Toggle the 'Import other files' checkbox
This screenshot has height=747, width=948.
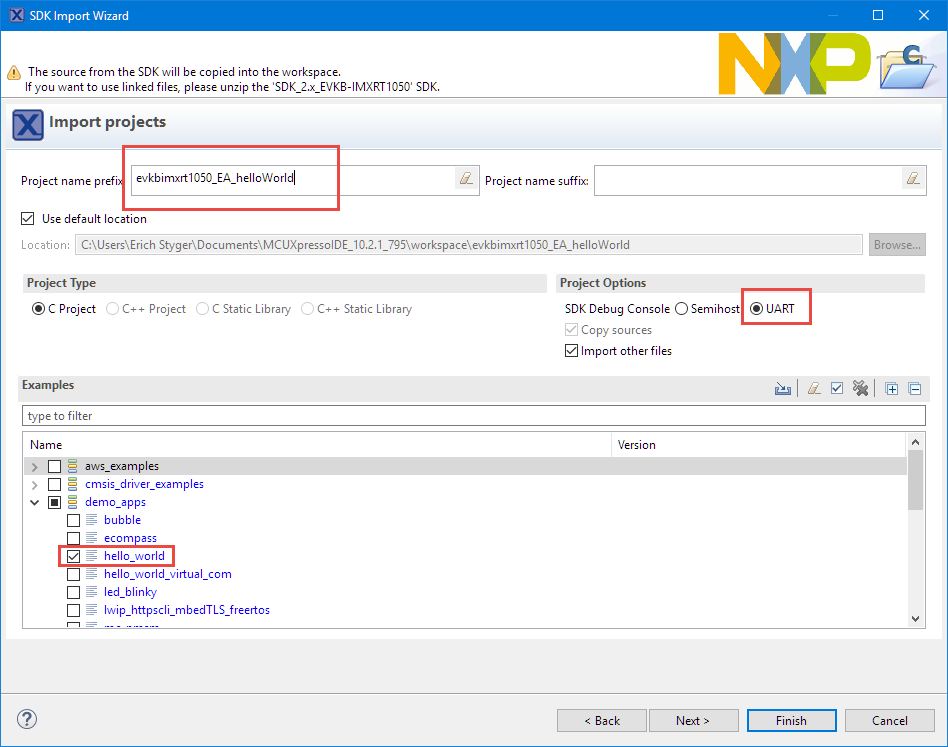572,351
